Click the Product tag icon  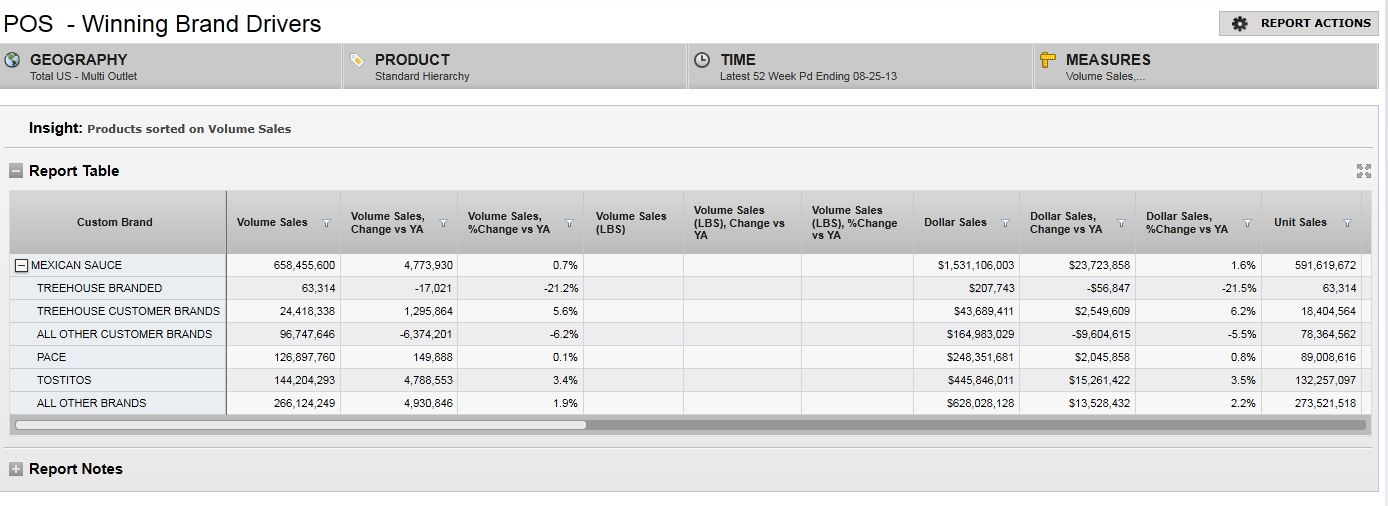358,60
